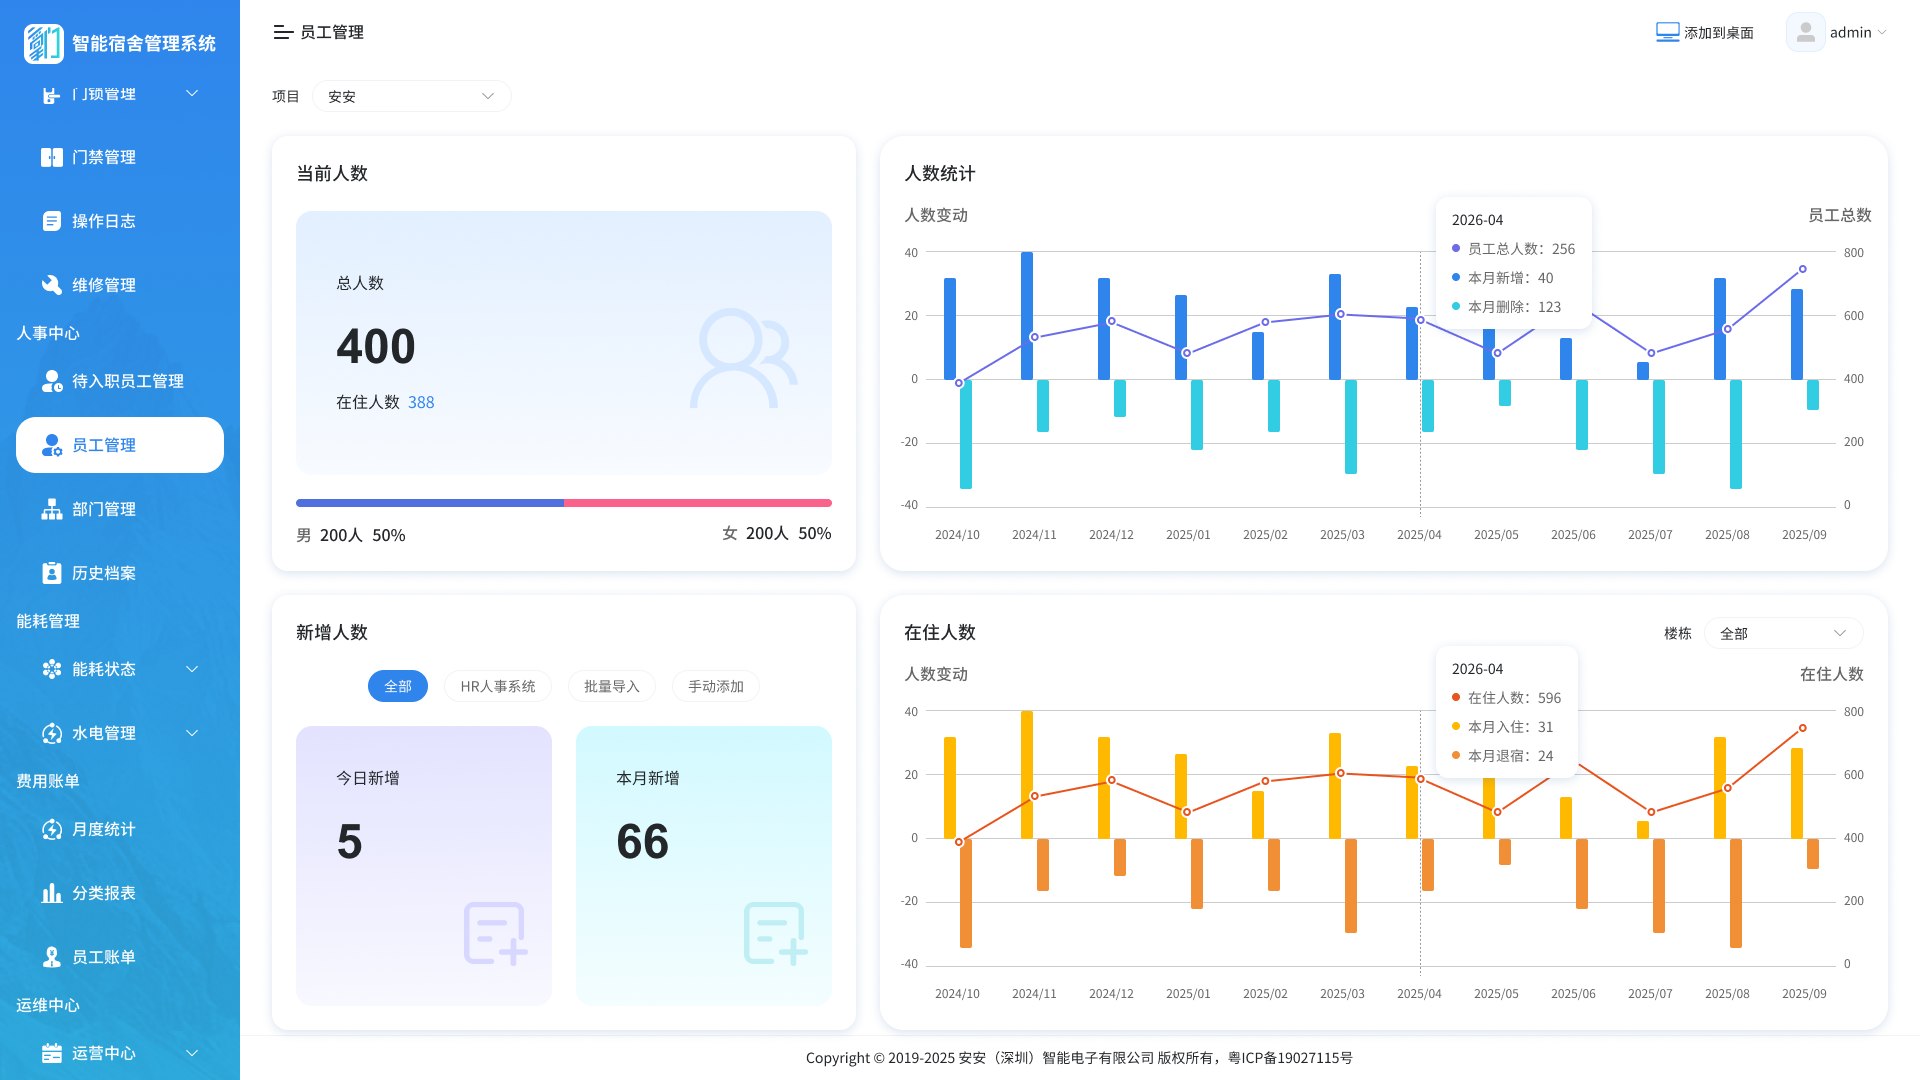Image resolution: width=1920 pixels, height=1080 pixels.
Task: Select the 手动添加 filter pill
Action: 716,686
